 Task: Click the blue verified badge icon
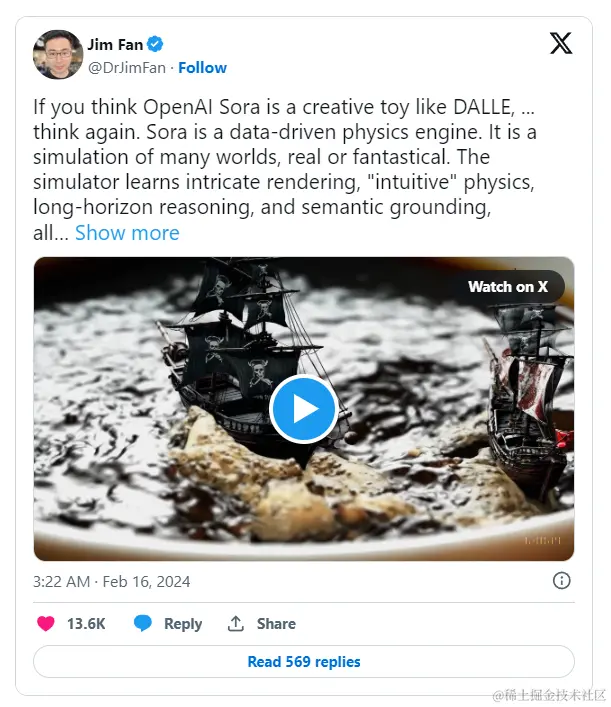tap(156, 44)
